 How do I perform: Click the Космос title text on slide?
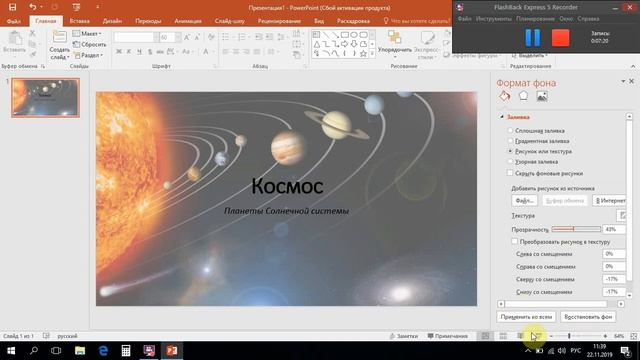[287, 187]
